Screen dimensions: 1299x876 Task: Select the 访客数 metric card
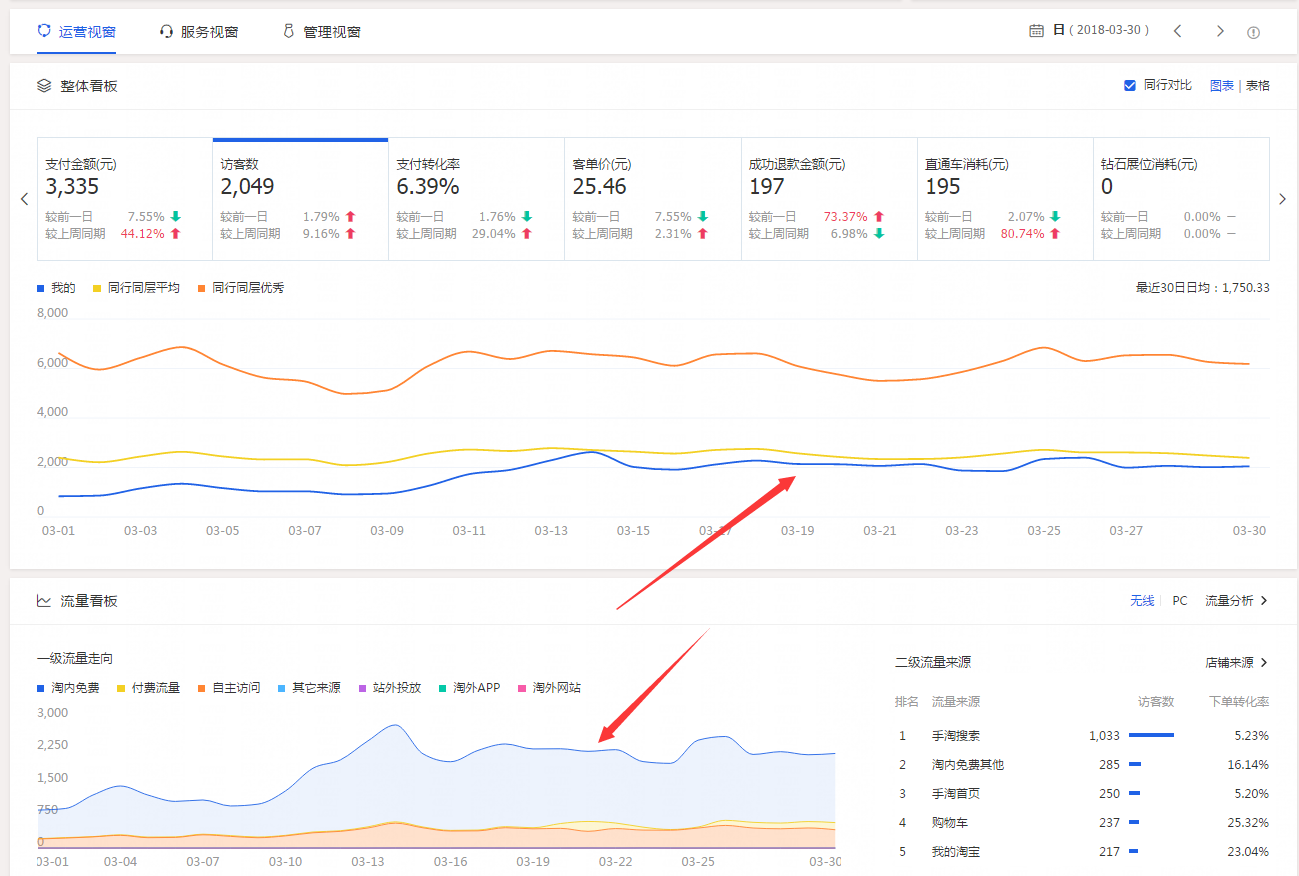click(x=300, y=199)
